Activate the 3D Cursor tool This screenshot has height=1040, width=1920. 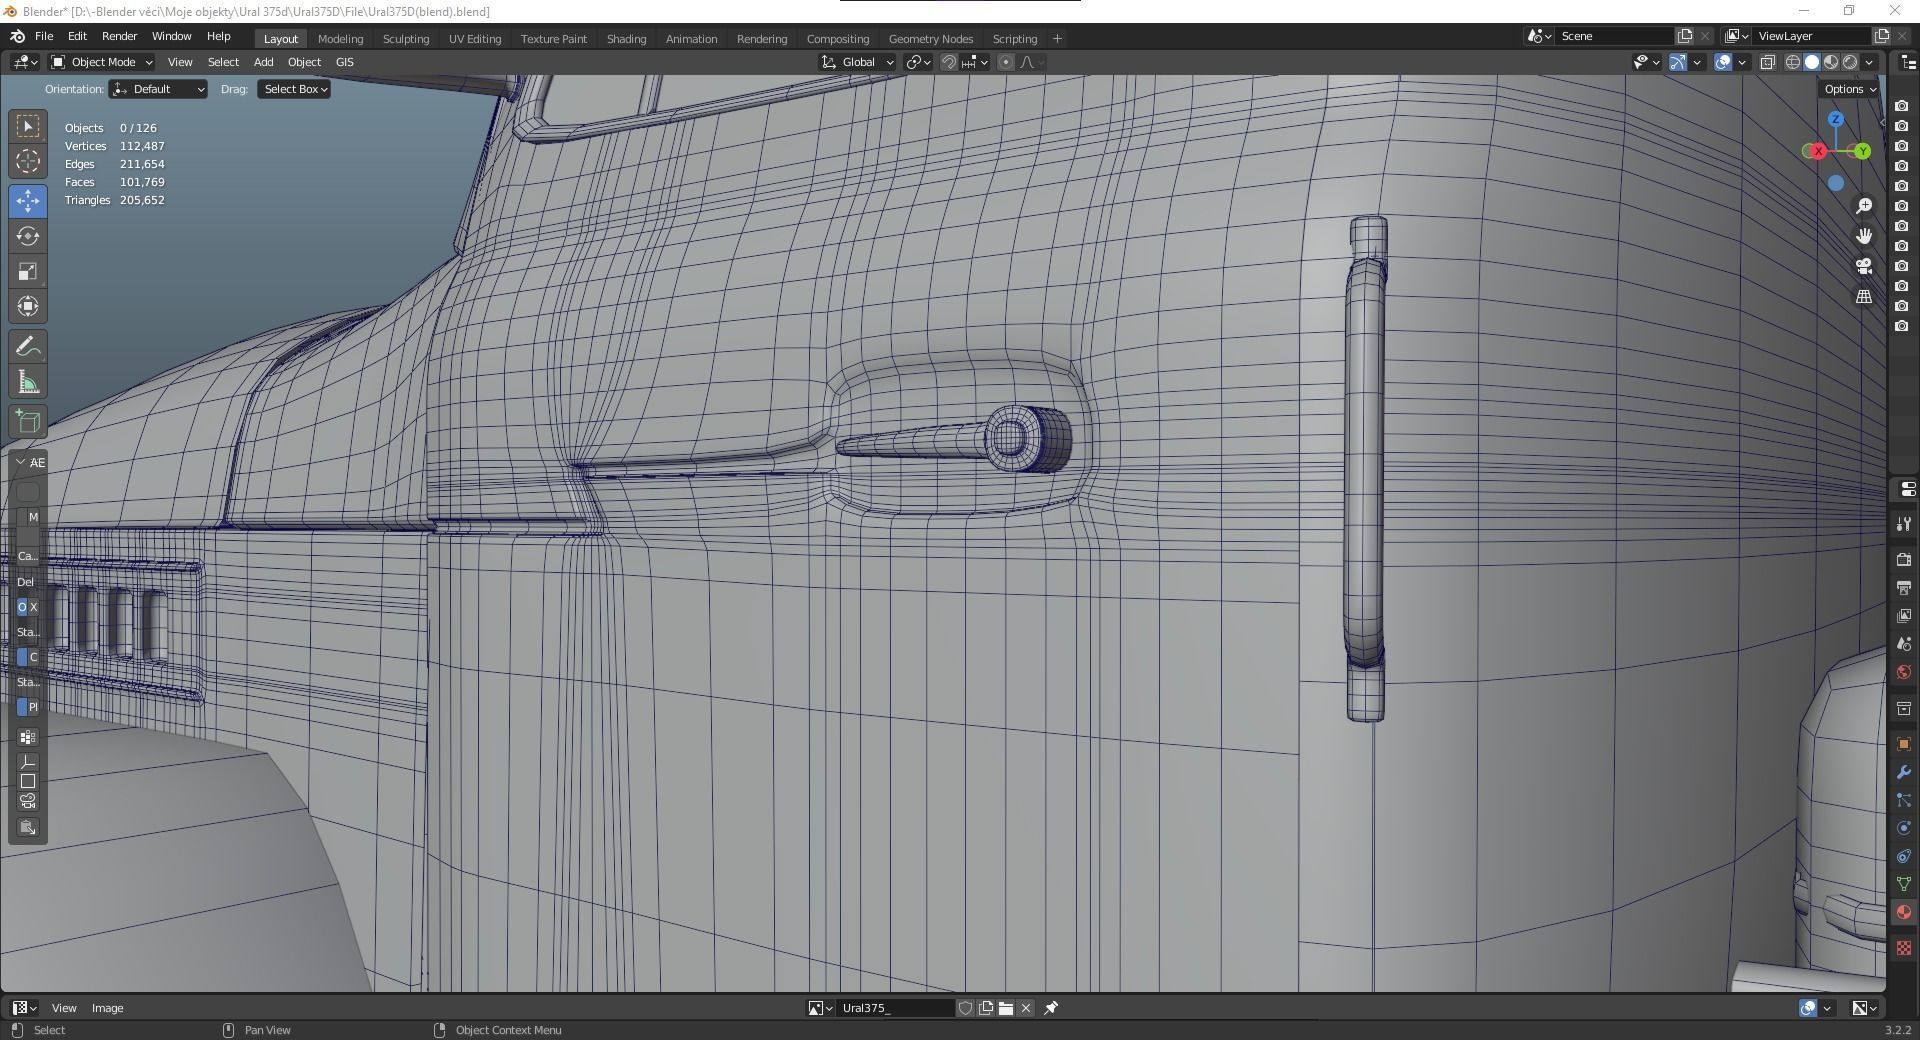28,161
